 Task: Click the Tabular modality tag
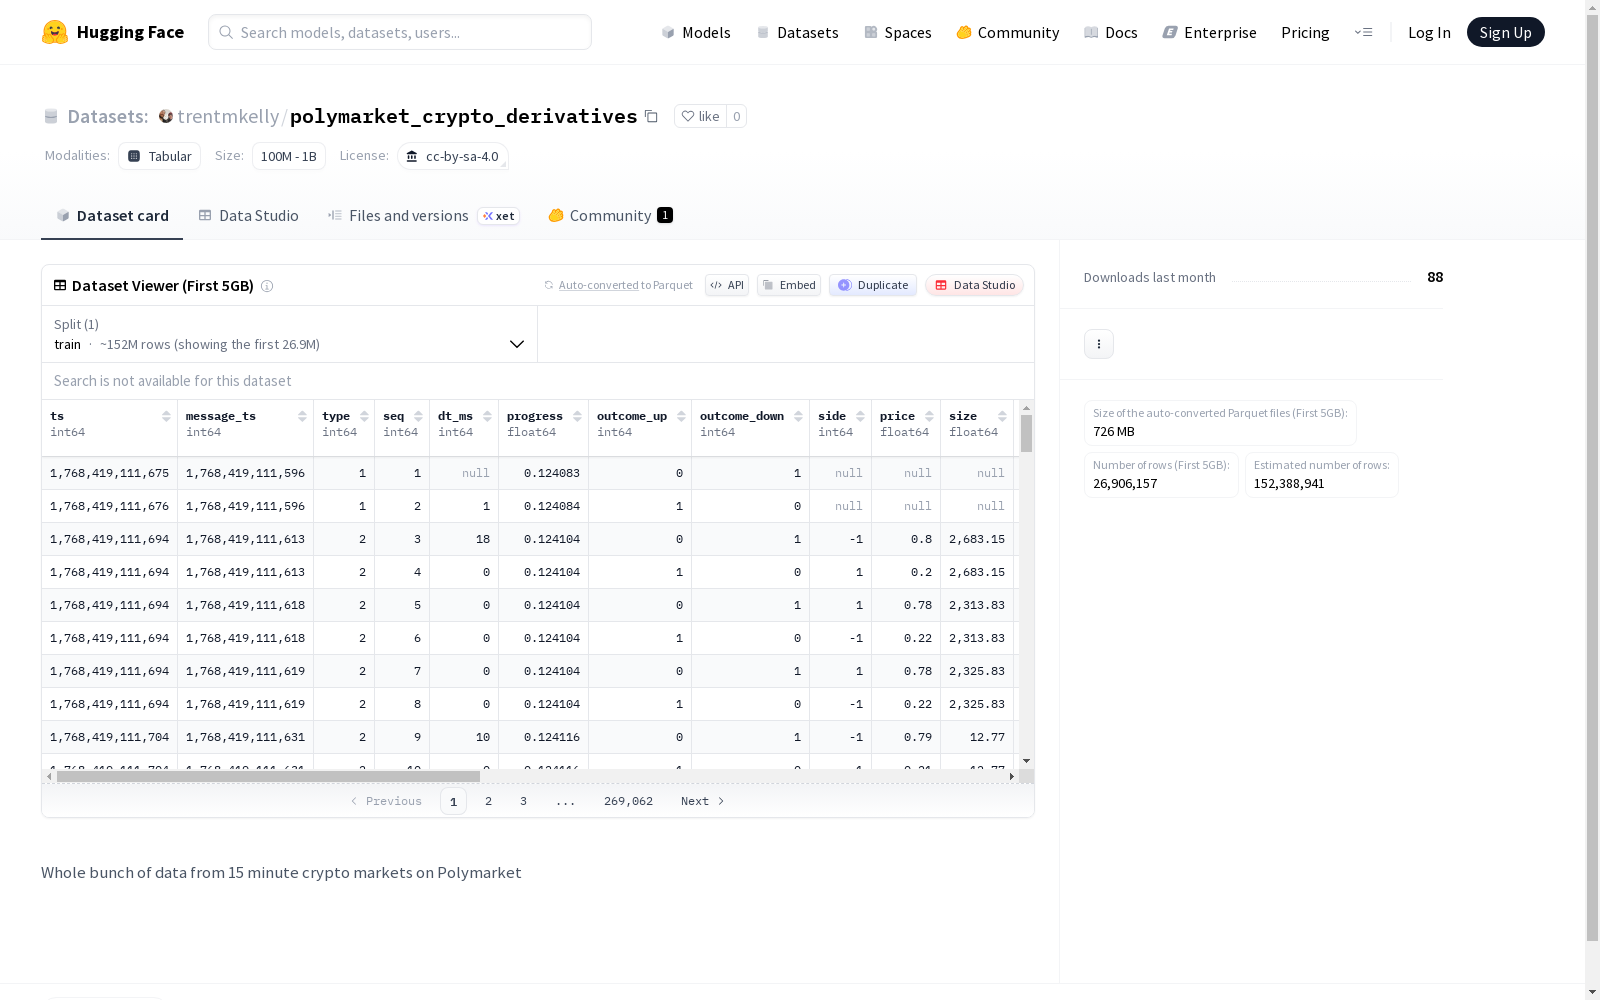(160, 156)
